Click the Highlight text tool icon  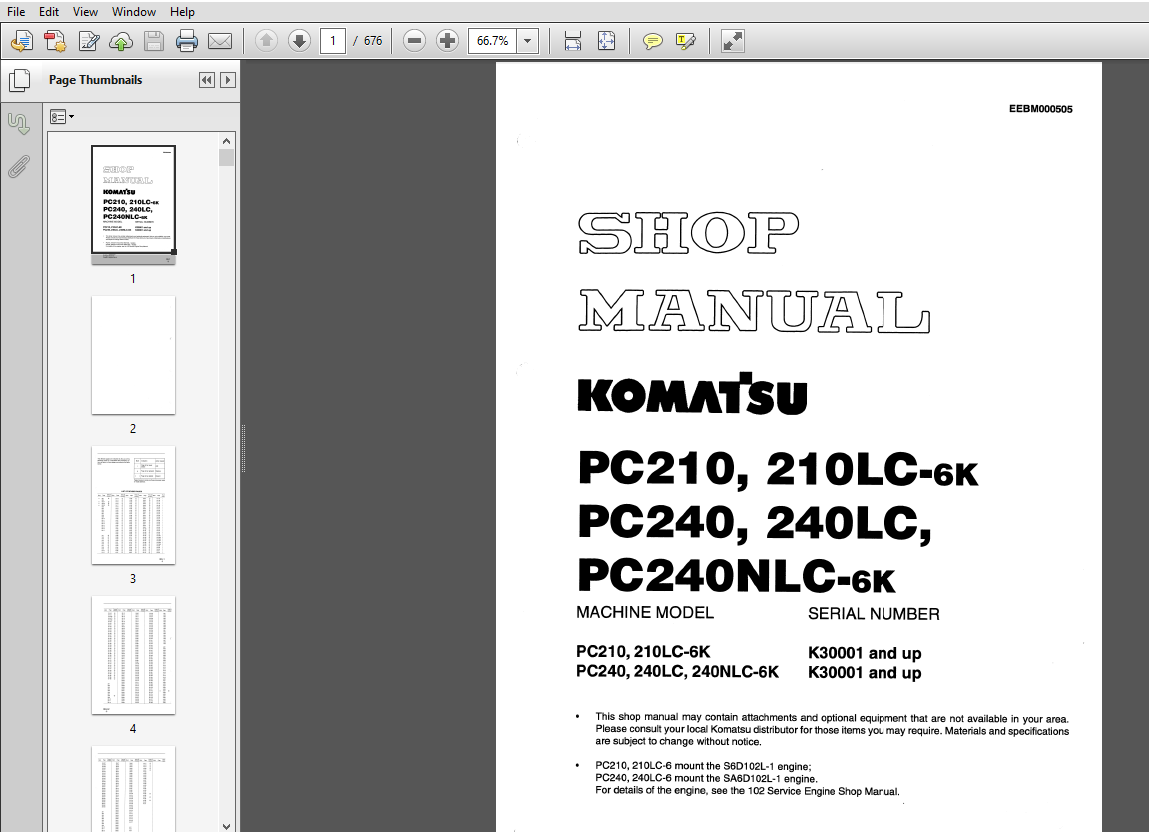(686, 41)
